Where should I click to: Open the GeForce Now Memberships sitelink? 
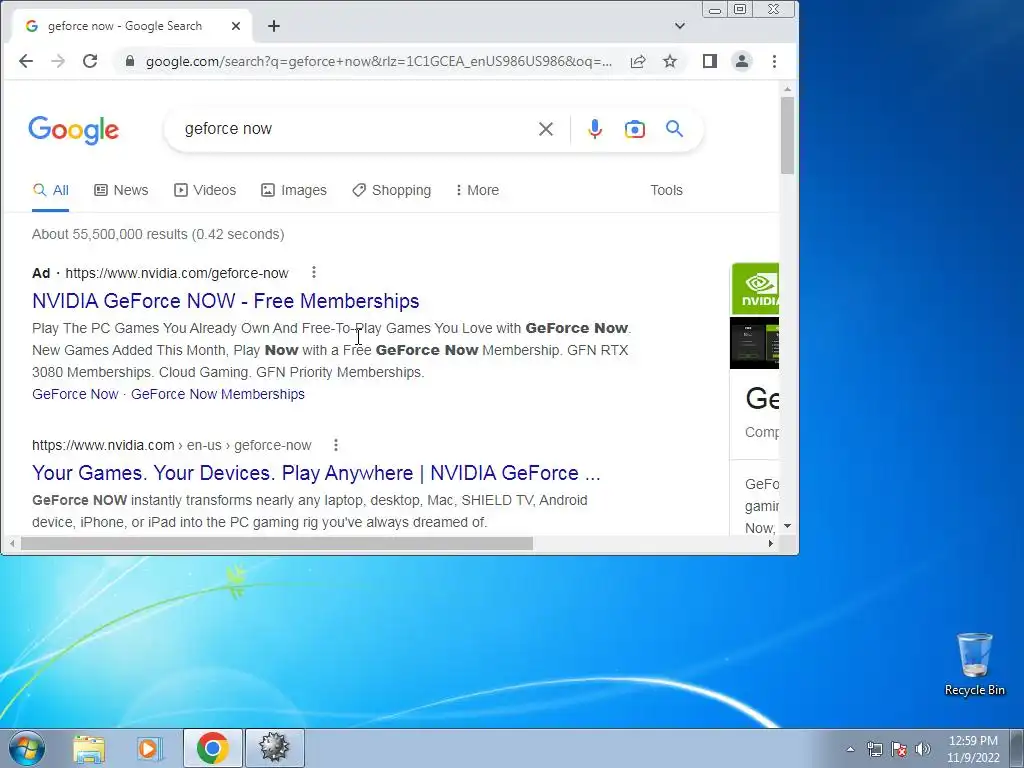tap(217, 394)
